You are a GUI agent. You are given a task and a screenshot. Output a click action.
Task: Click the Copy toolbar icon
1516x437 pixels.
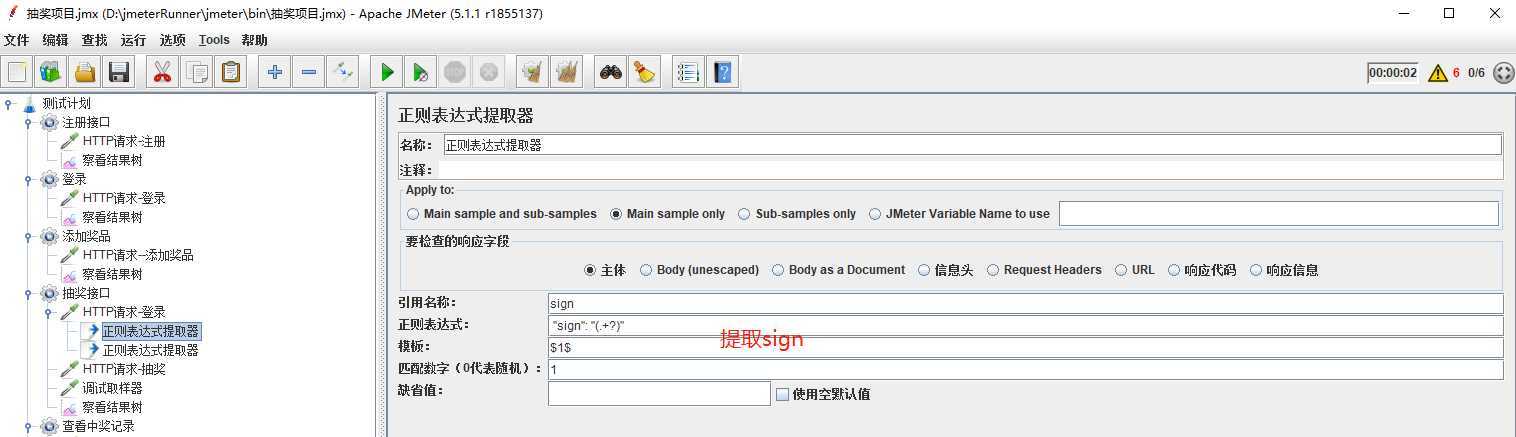(x=197, y=72)
